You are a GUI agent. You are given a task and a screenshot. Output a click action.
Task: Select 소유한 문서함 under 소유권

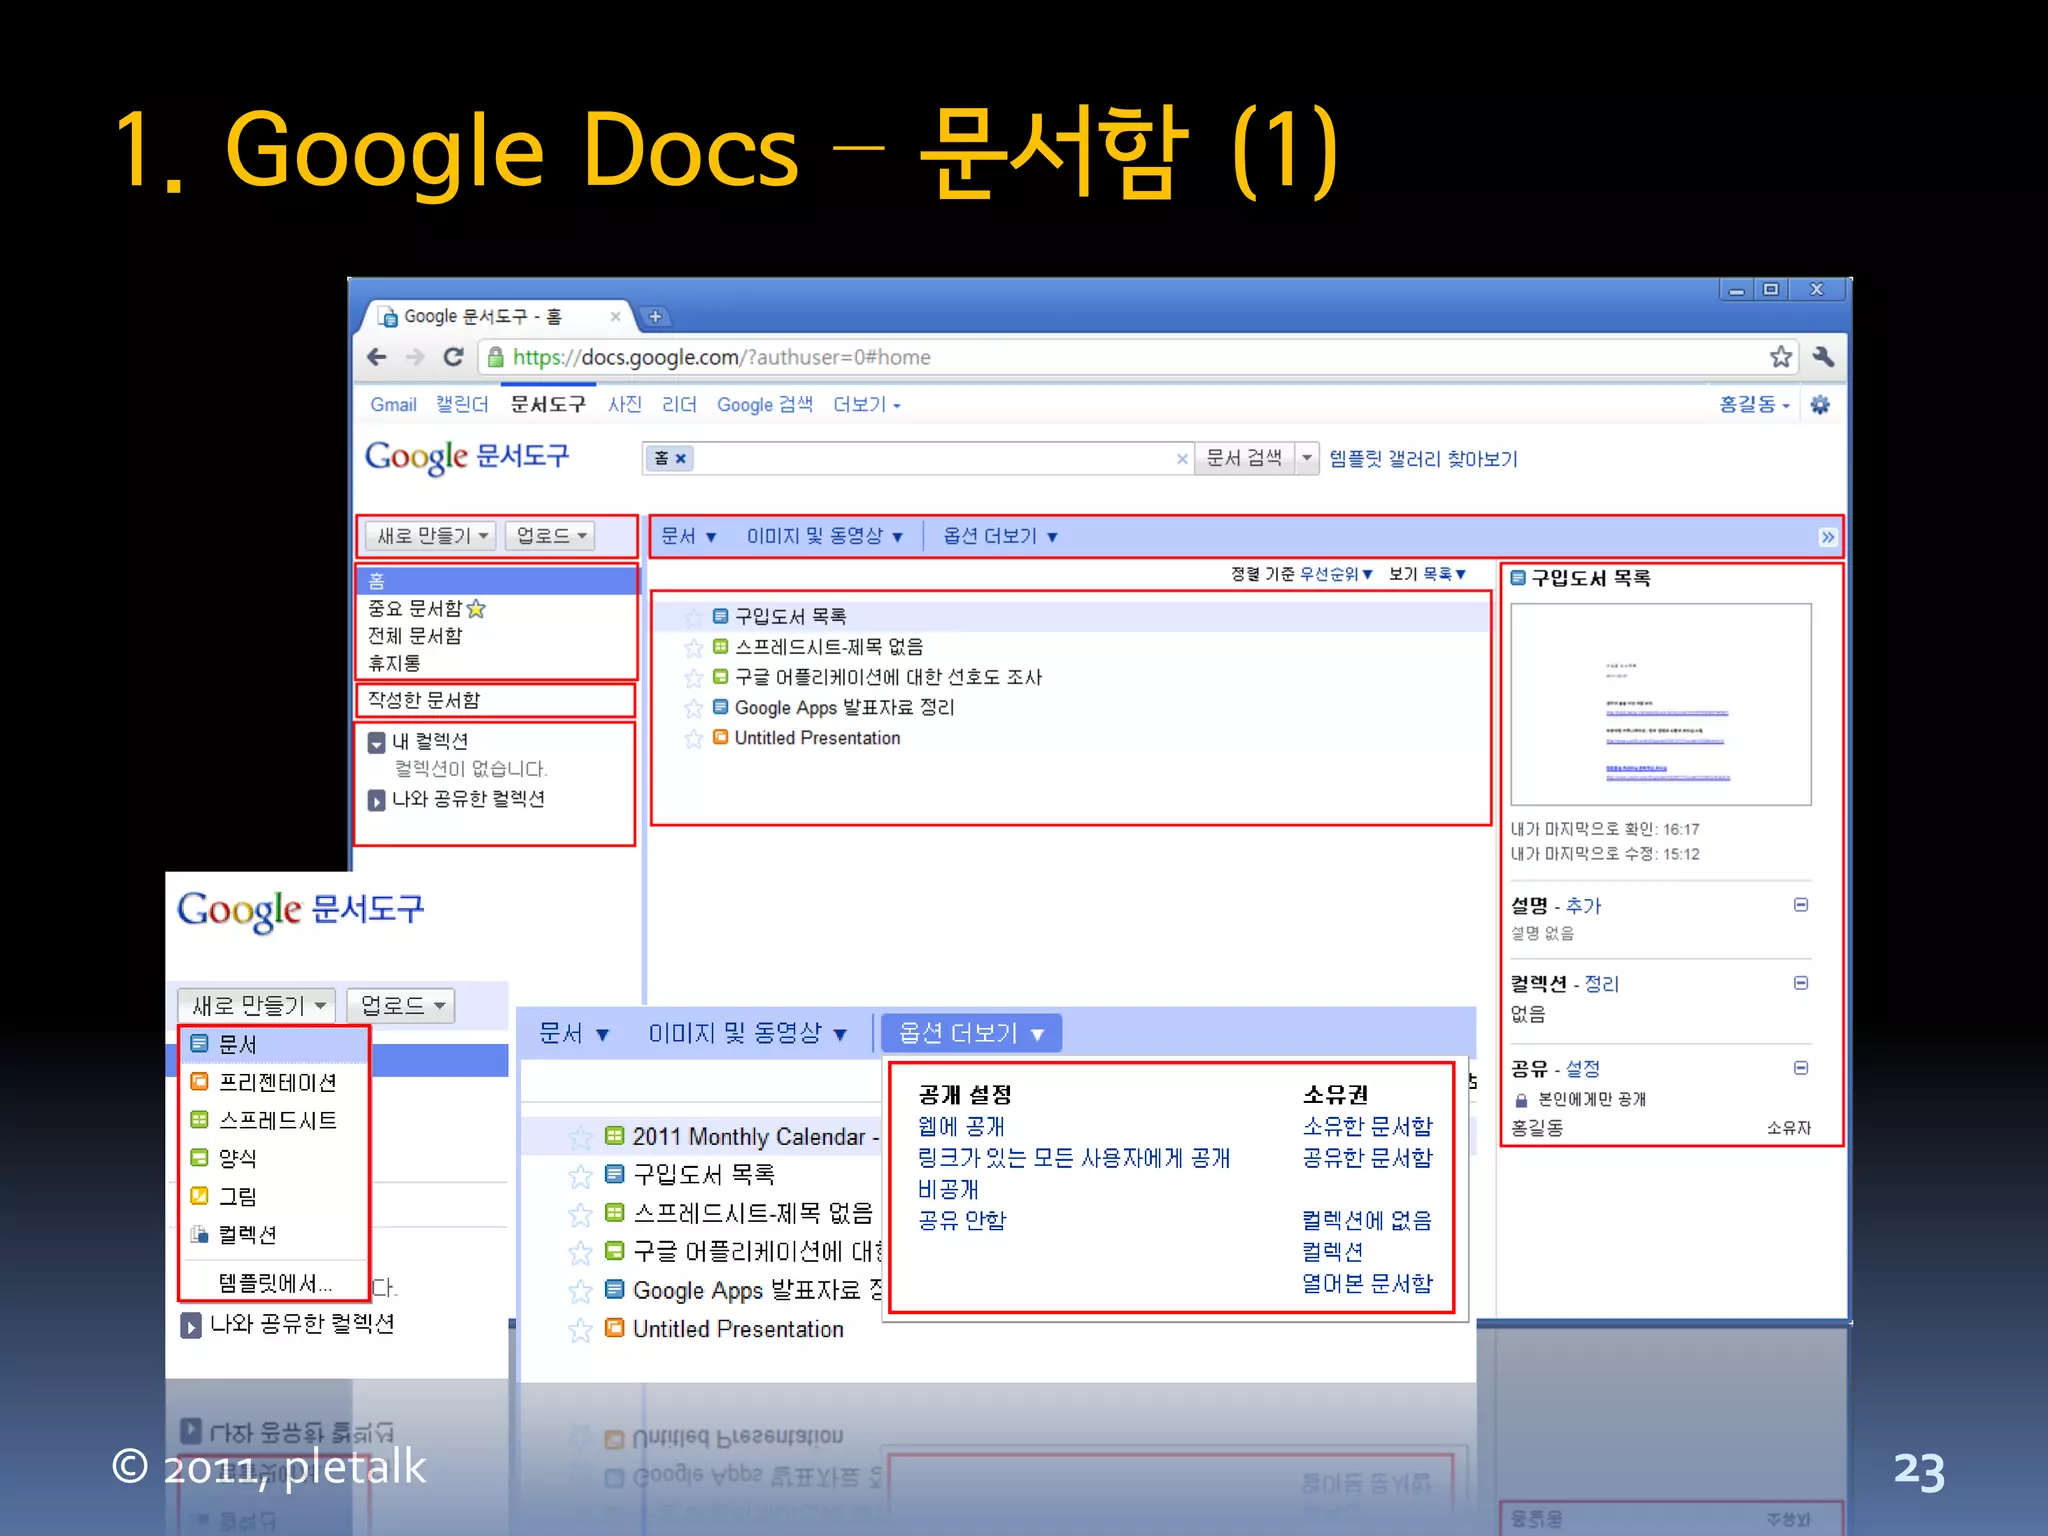pos(1367,1127)
